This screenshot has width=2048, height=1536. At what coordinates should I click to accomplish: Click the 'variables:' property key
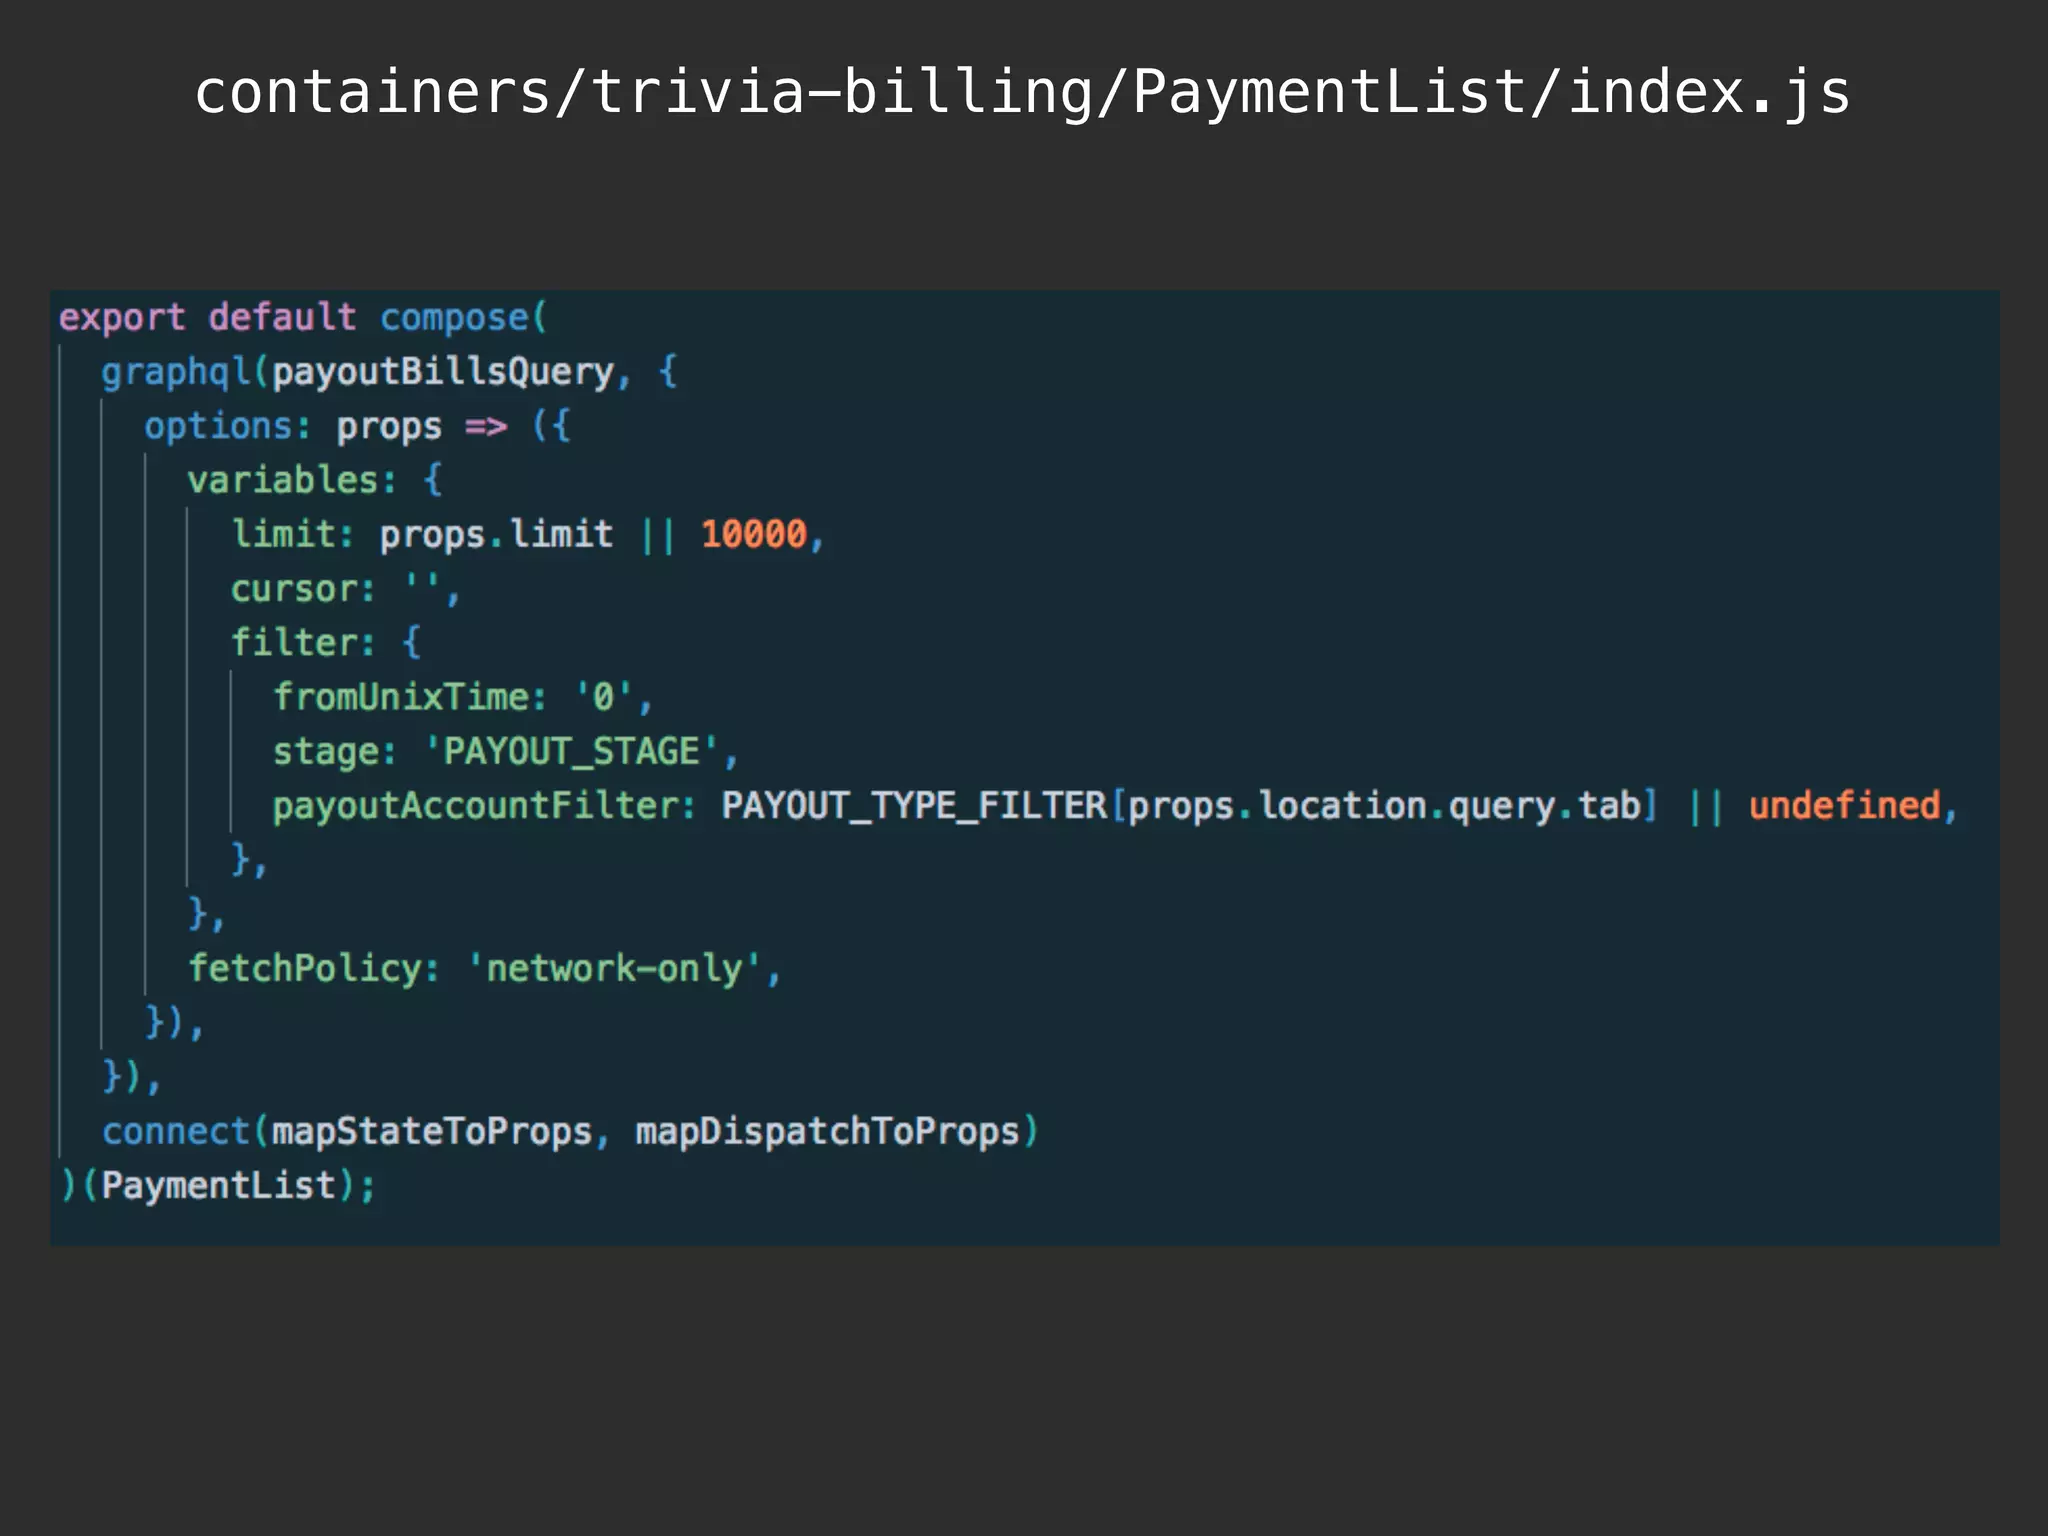[x=291, y=481]
